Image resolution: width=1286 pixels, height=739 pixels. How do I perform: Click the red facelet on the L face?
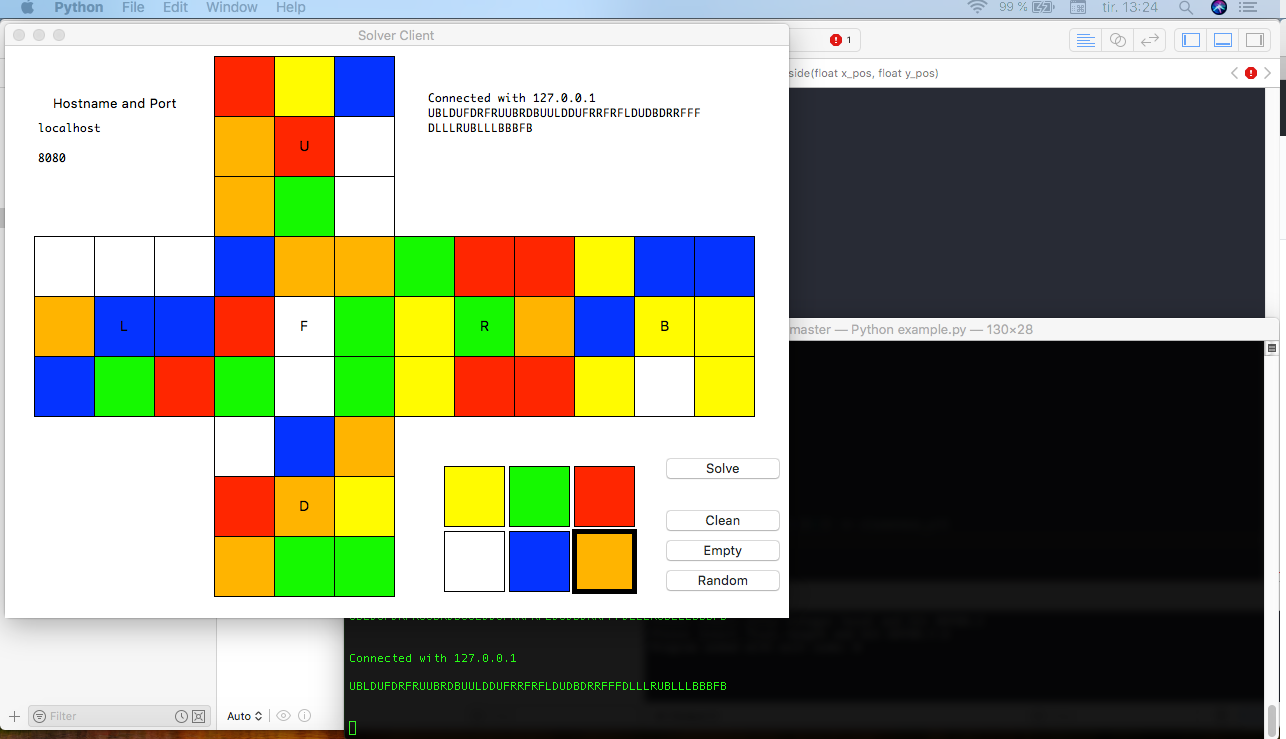[184, 386]
